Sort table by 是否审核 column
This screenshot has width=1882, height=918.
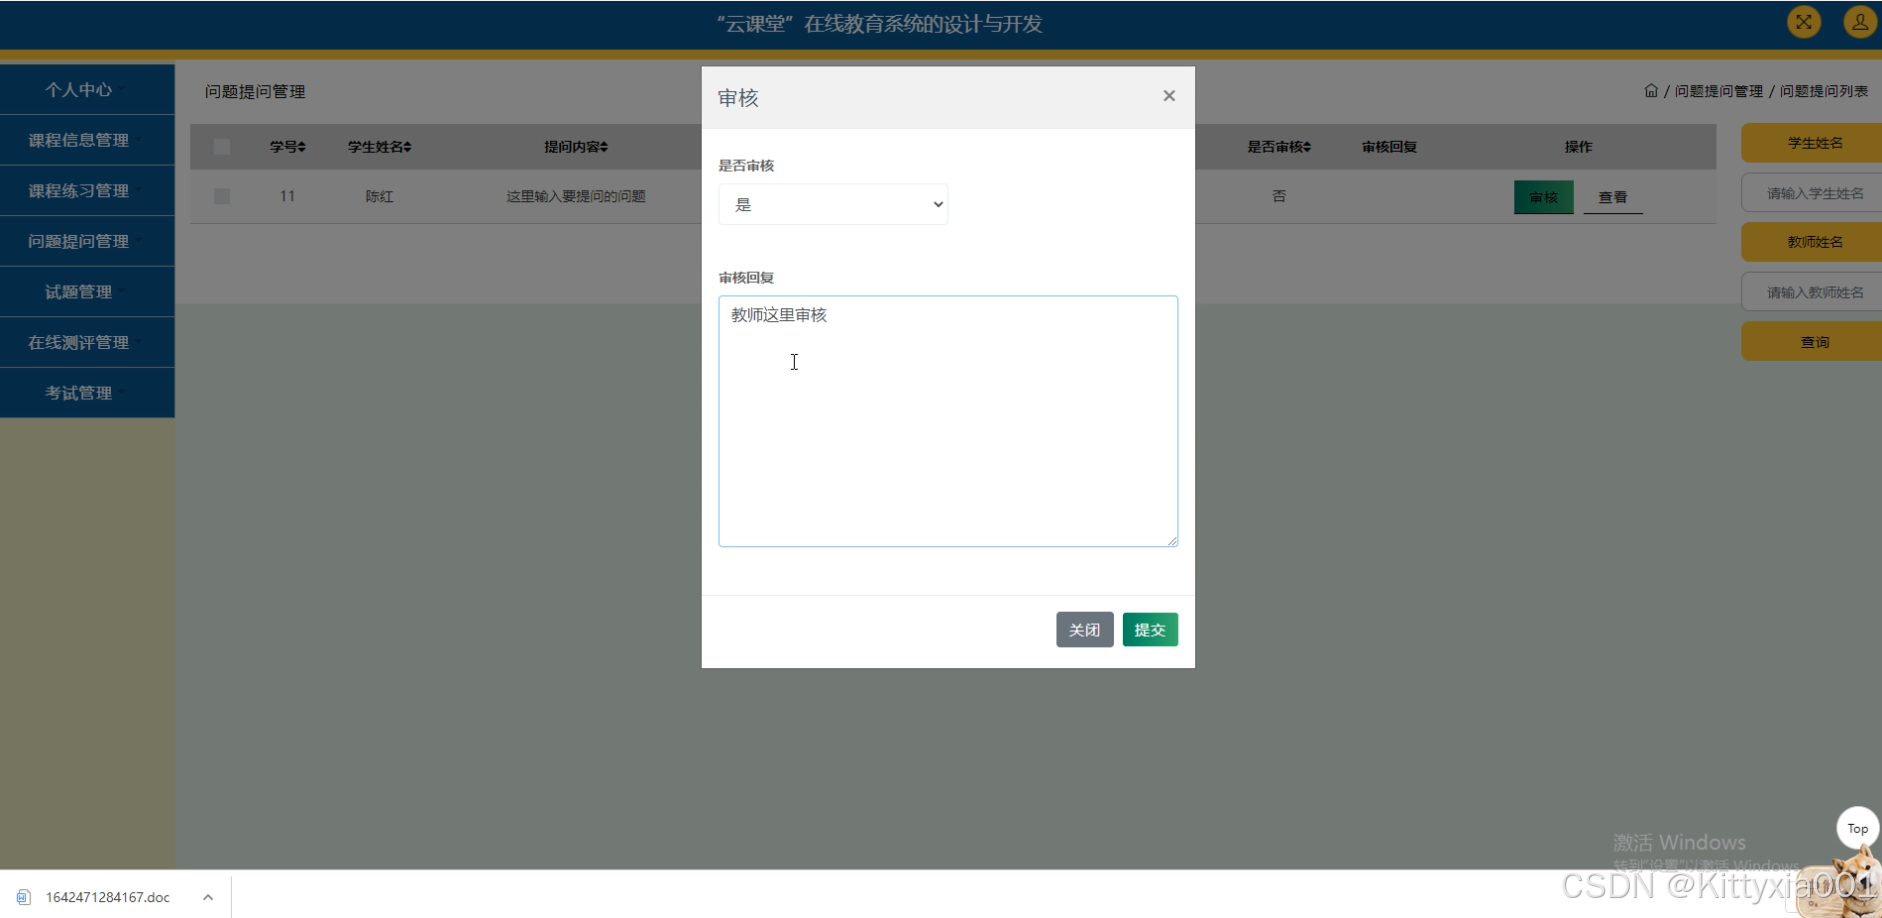[1279, 147]
